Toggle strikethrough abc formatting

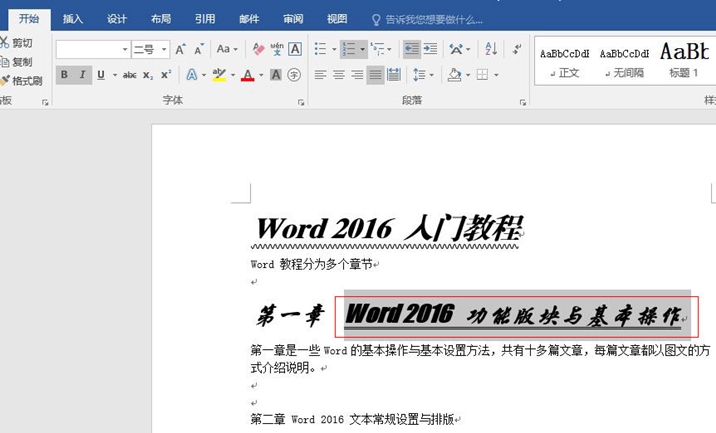coord(129,75)
